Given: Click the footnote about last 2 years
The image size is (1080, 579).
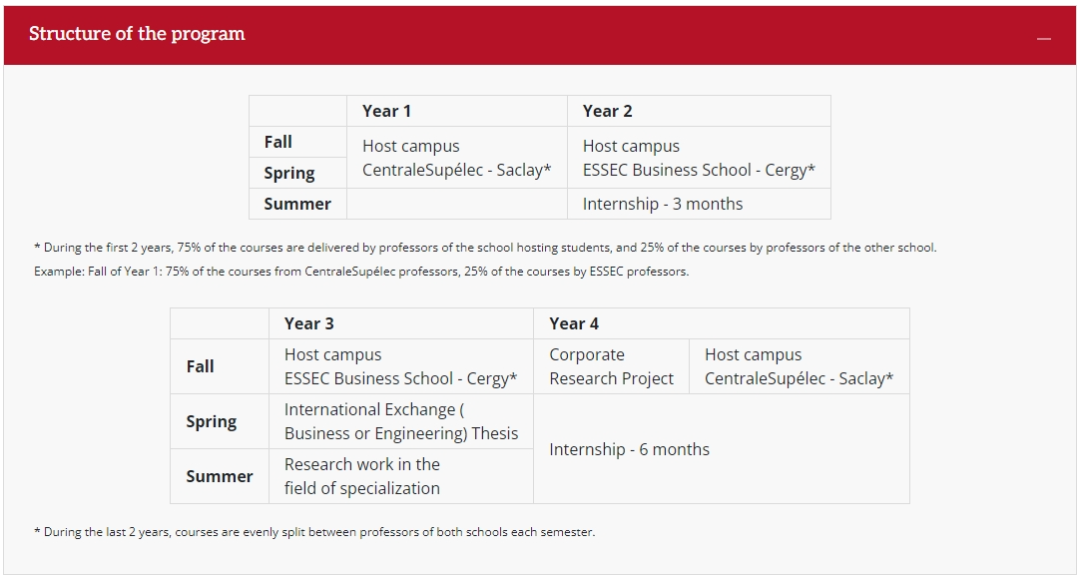Looking at the screenshot, I should pyautogui.click(x=314, y=531).
